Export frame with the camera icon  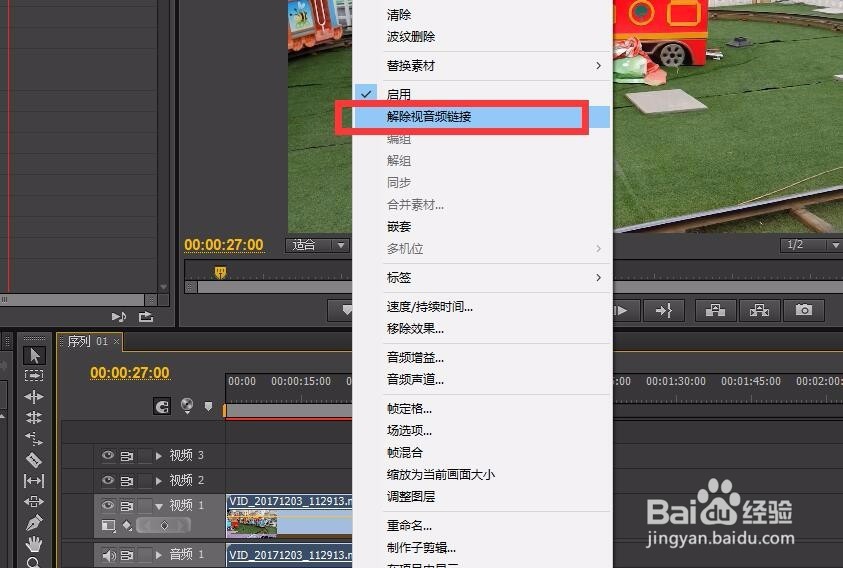point(804,310)
